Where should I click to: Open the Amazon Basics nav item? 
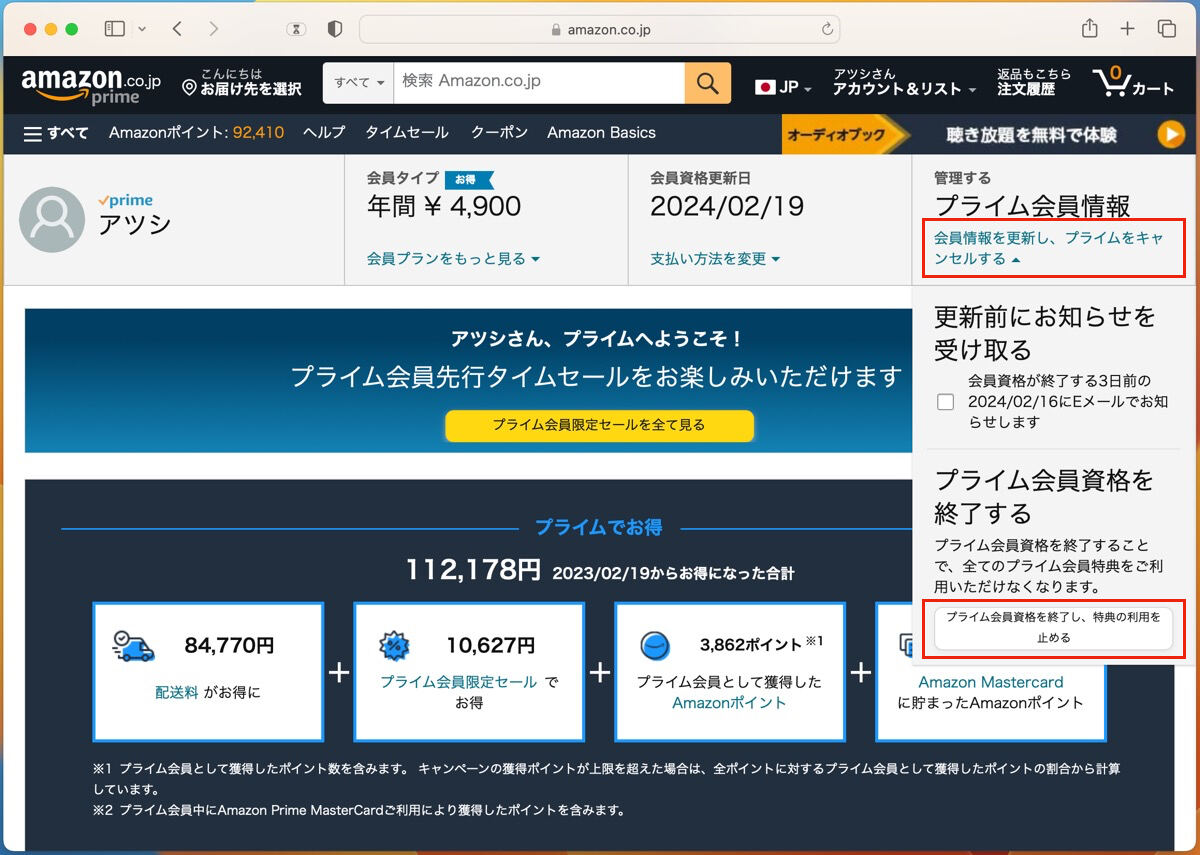[601, 133]
